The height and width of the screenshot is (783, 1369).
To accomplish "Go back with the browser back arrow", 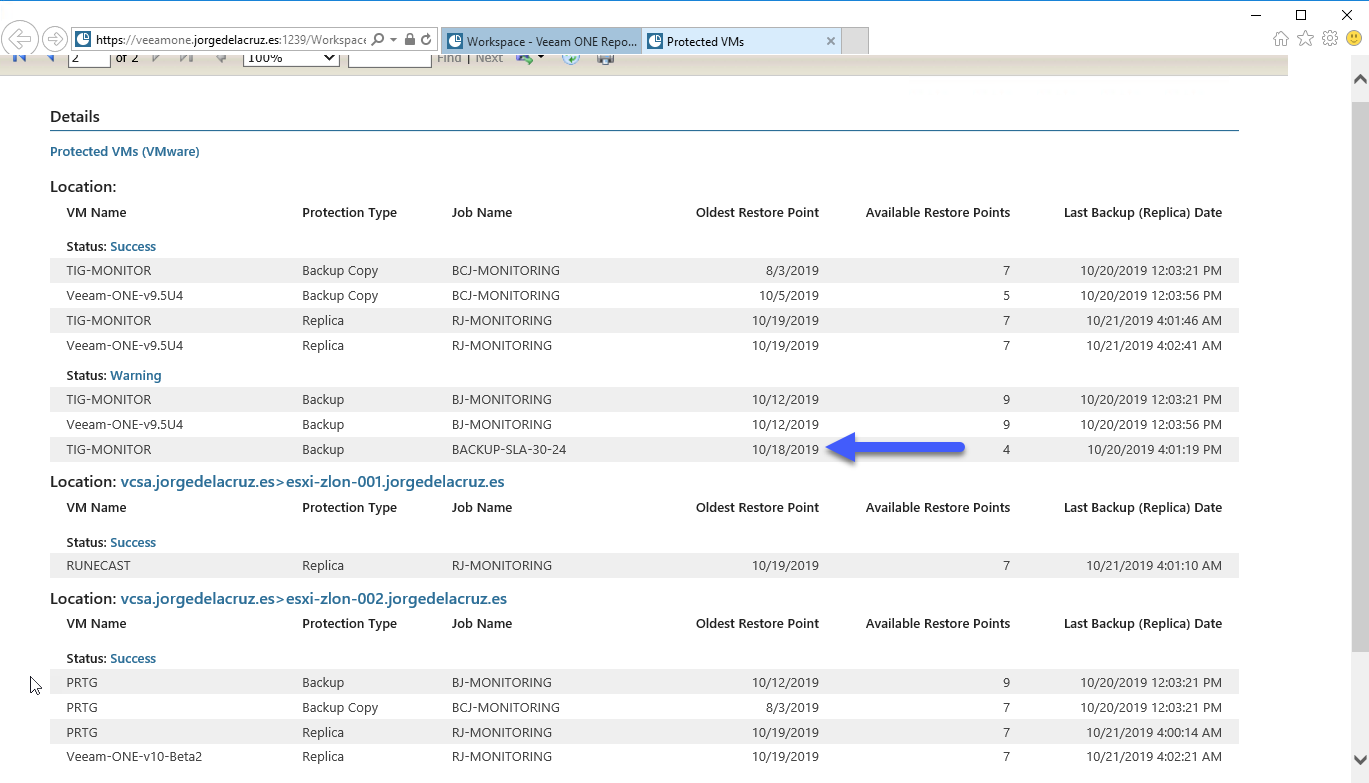I will coord(21,40).
